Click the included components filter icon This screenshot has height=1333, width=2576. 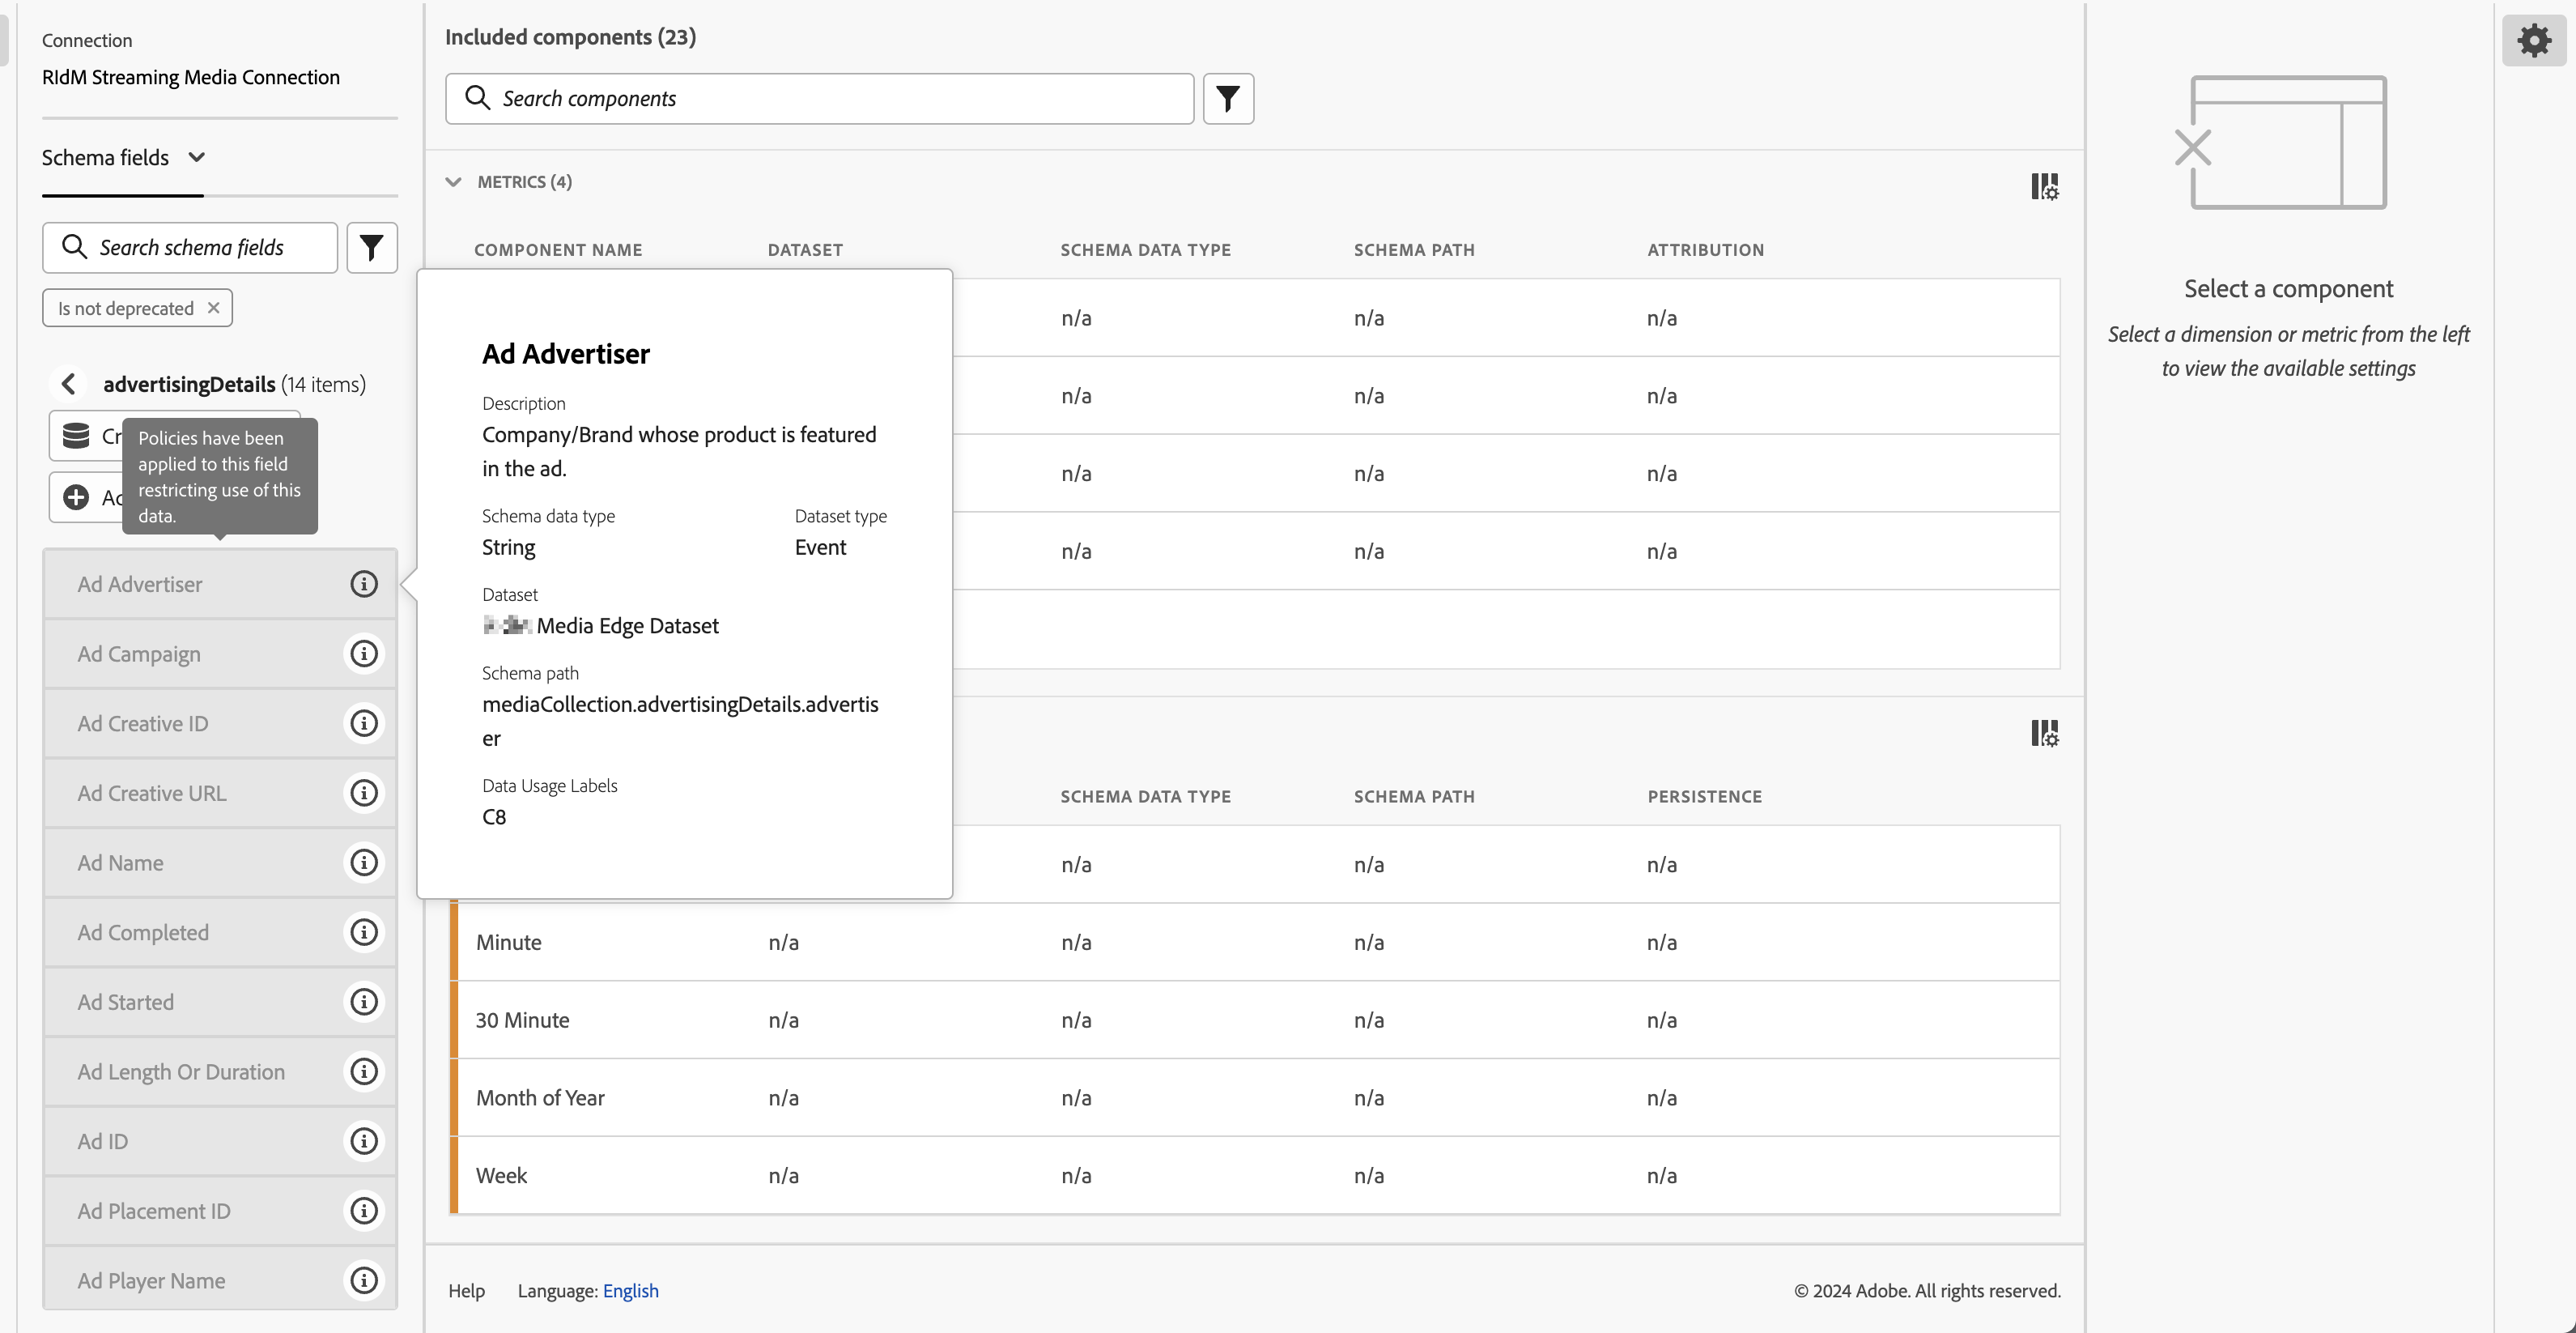pyautogui.click(x=1227, y=99)
